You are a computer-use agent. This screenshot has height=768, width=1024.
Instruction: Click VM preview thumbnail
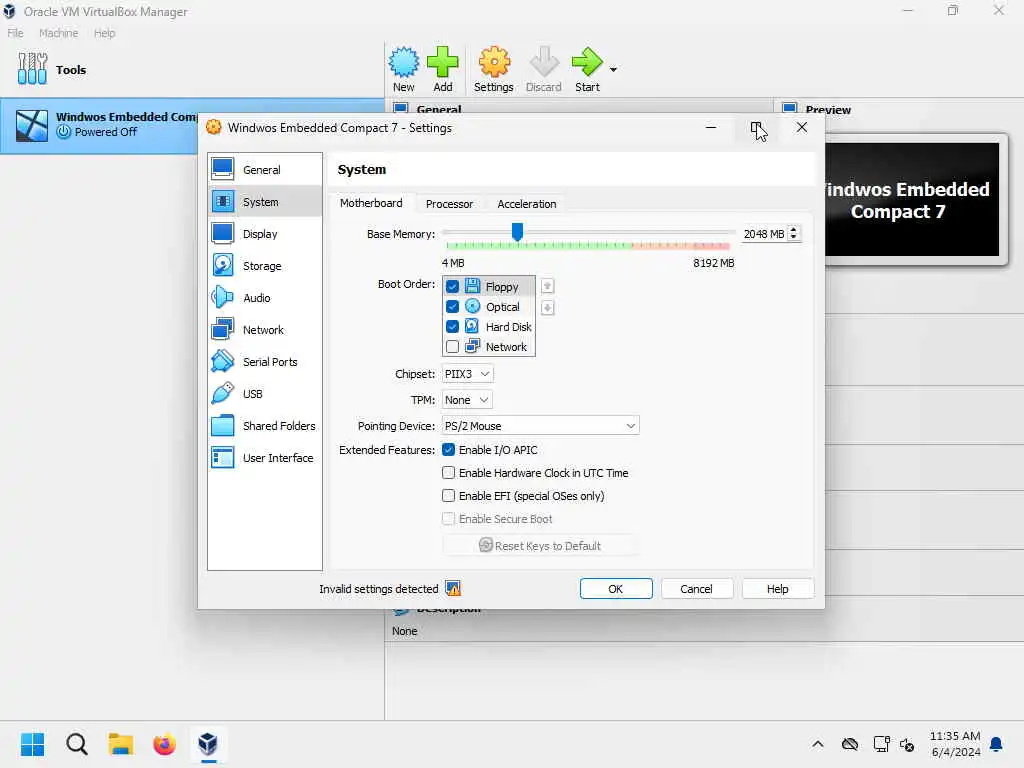click(912, 199)
